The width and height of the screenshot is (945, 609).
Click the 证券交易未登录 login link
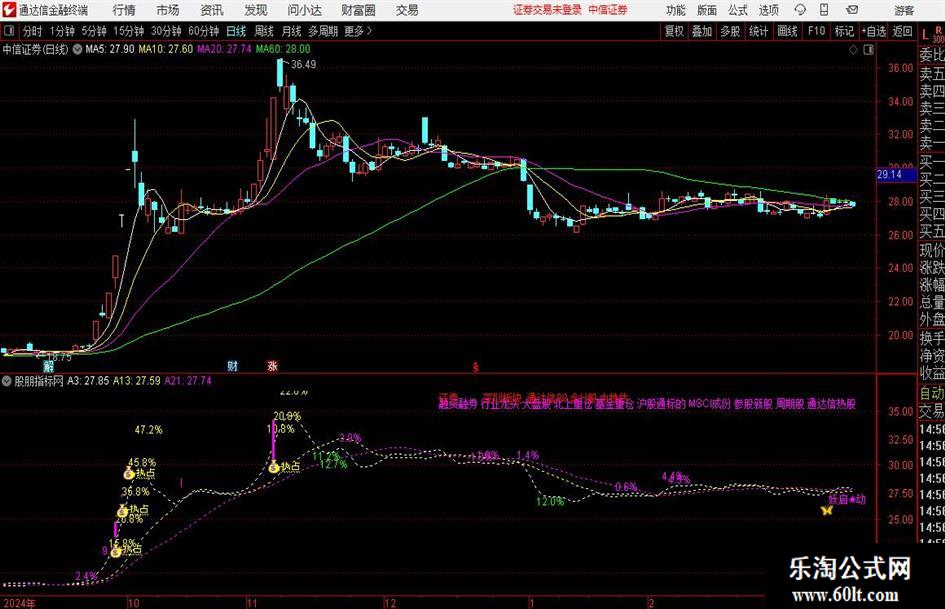pos(547,10)
